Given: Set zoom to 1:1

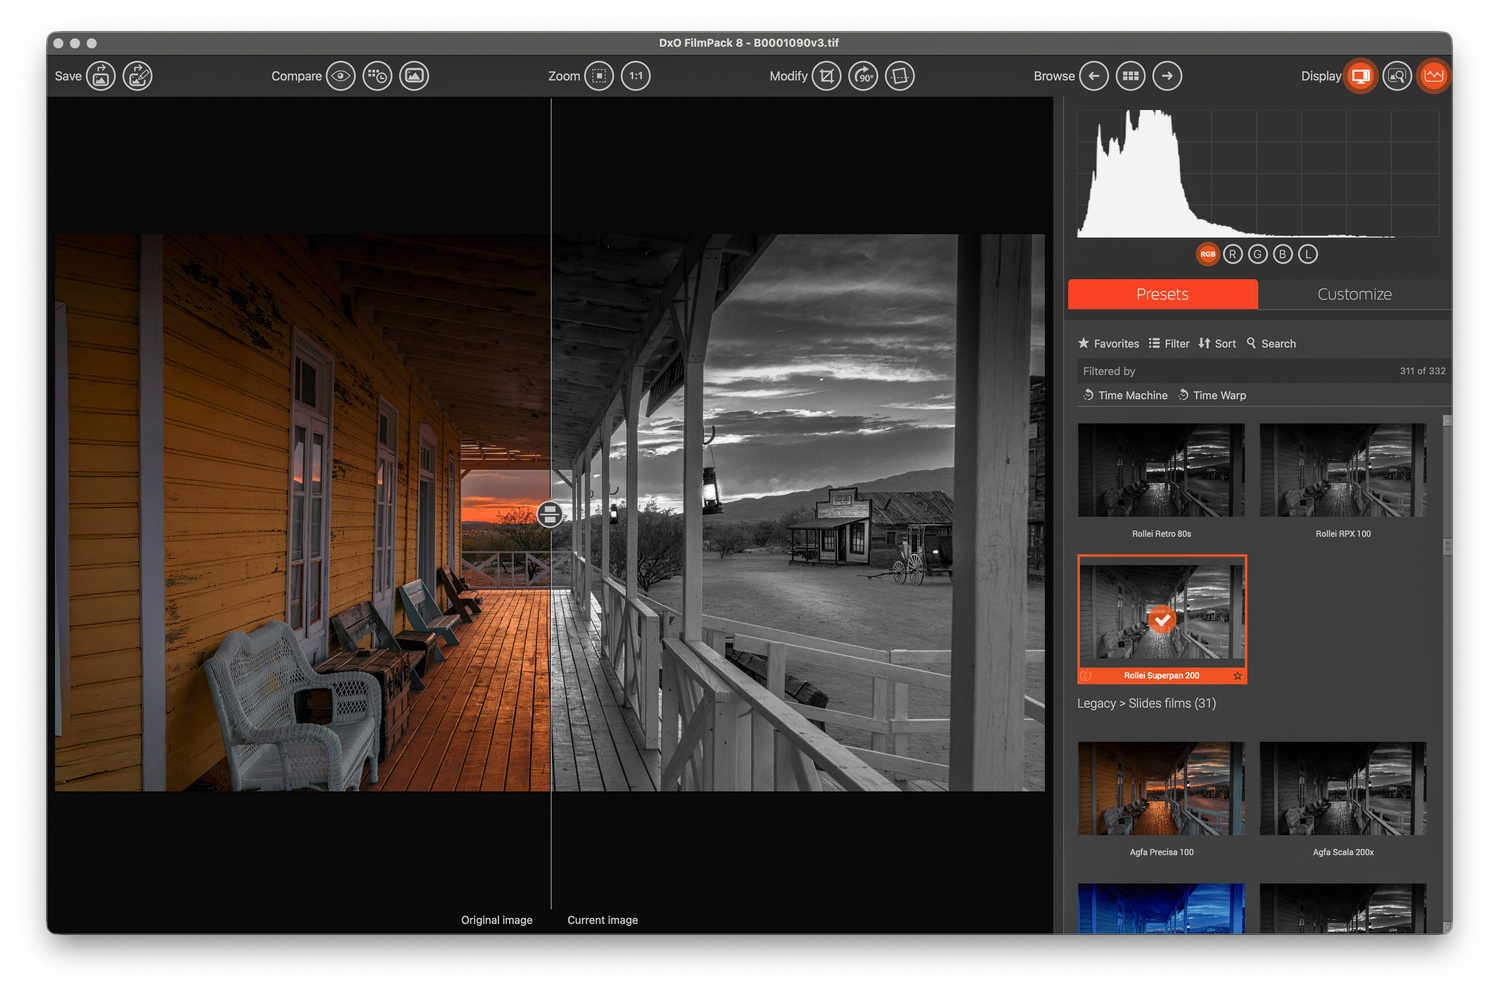Looking at the screenshot, I should 636,76.
